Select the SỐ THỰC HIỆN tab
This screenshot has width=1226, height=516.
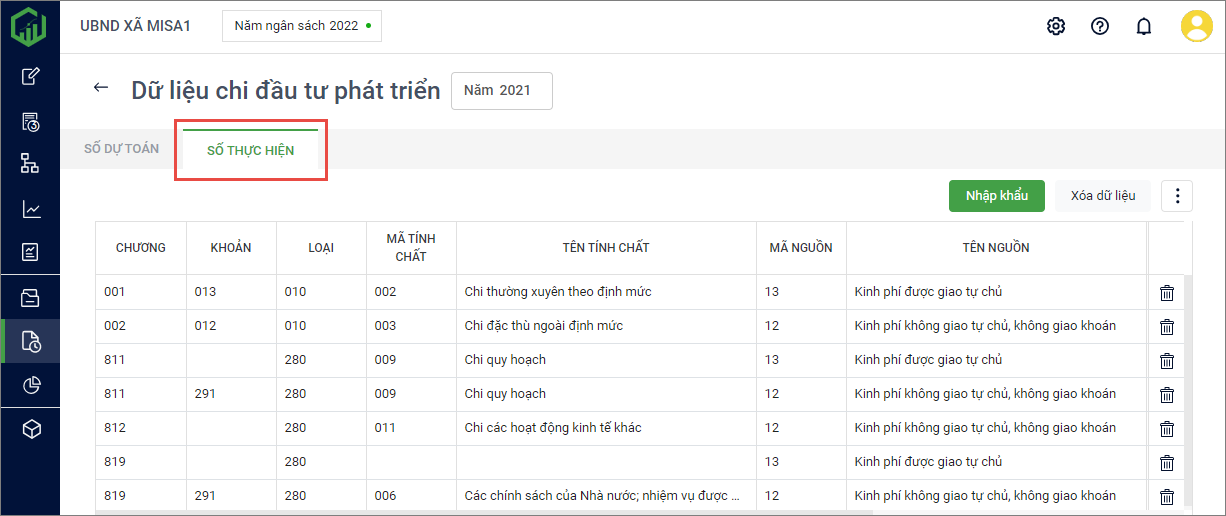[x=250, y=150]
